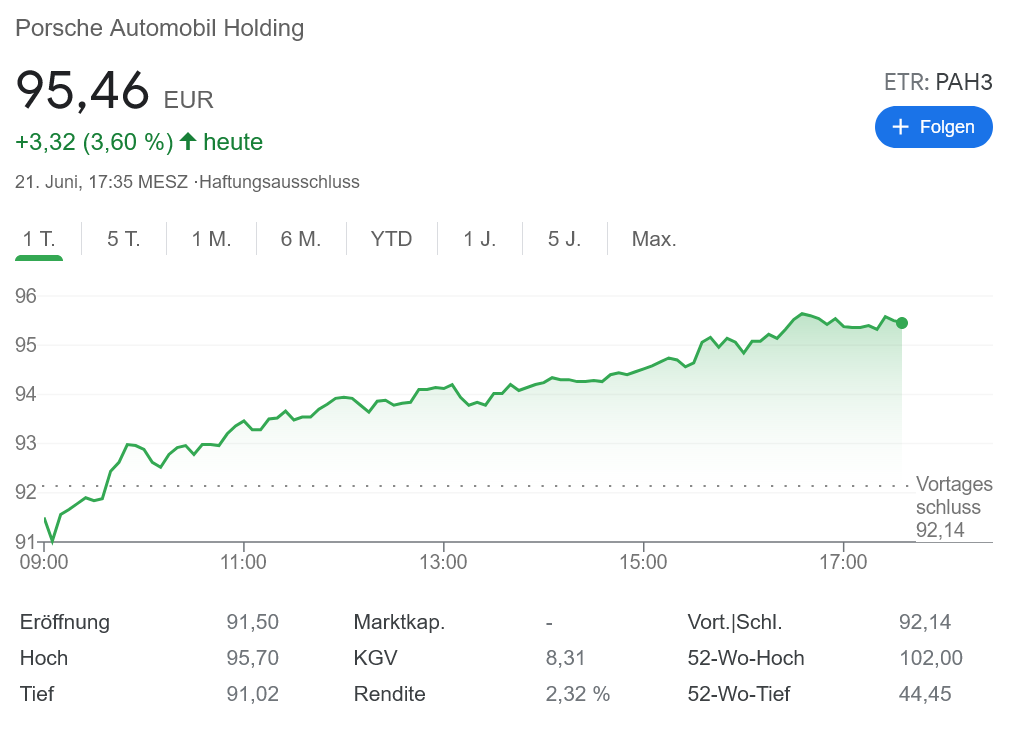Display the 1 J. yearly chart
The image size is (1012, 738).
tap(479, 239)
